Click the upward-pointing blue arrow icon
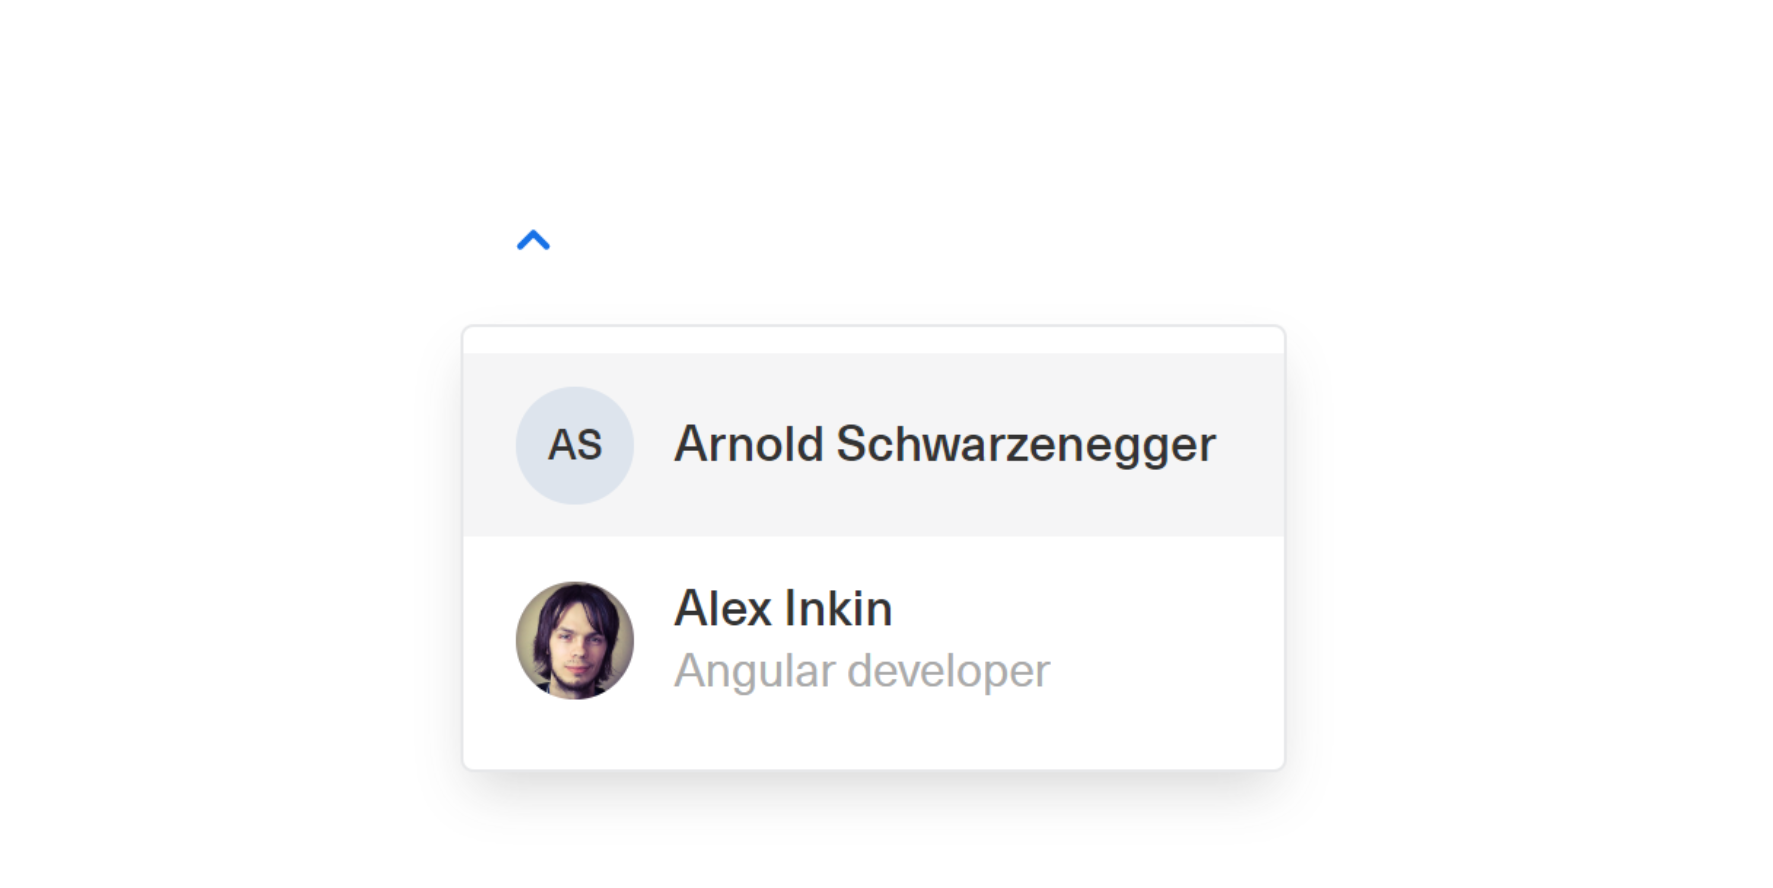The width and height of the screenshot is (1773, 888). click(533, 241)
